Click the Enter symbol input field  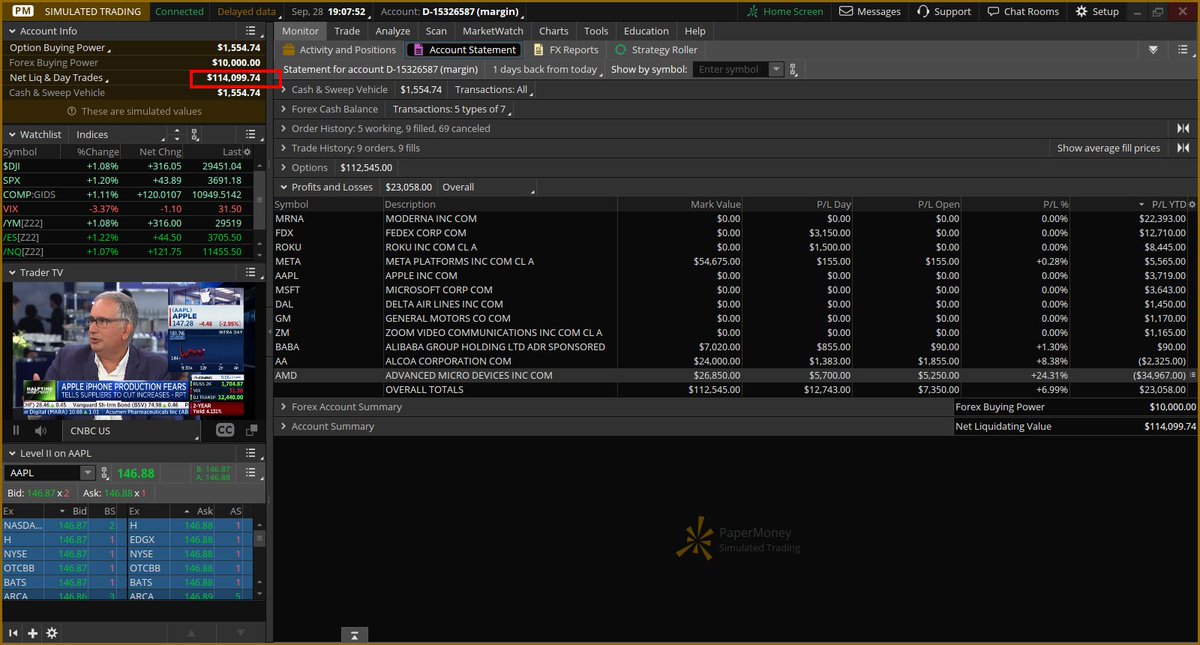pos(731,70)
